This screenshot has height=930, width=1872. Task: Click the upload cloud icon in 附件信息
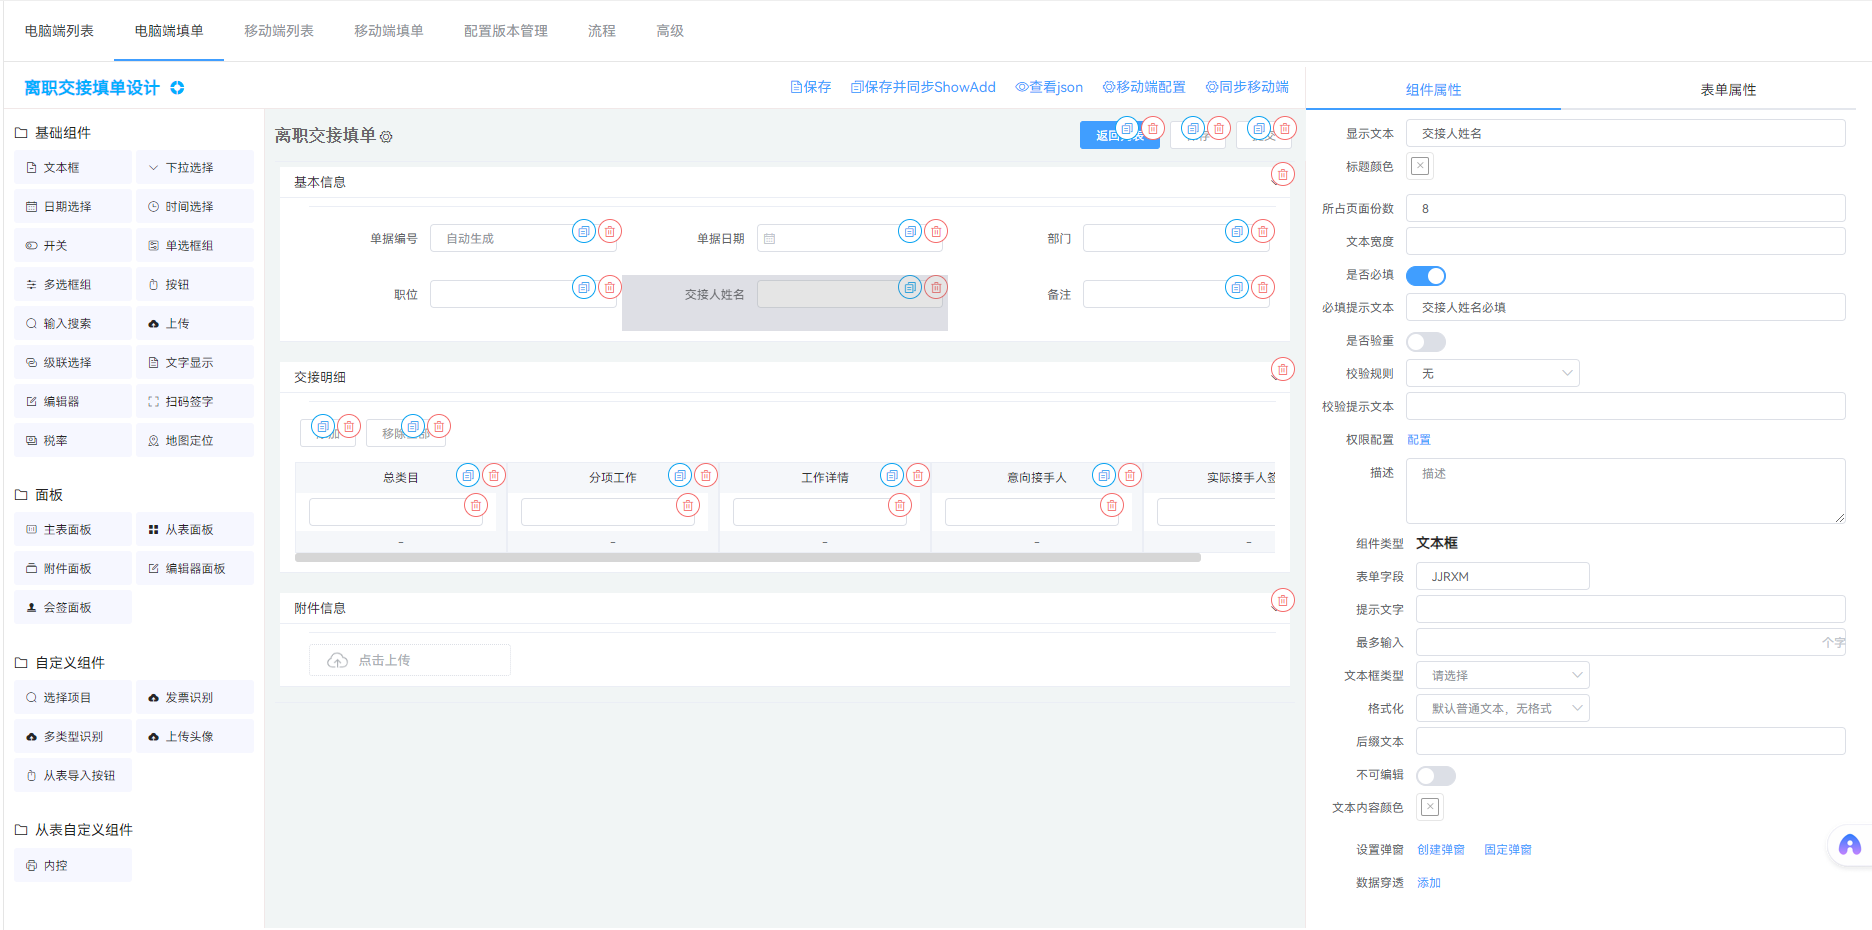(x=338, y=660)
